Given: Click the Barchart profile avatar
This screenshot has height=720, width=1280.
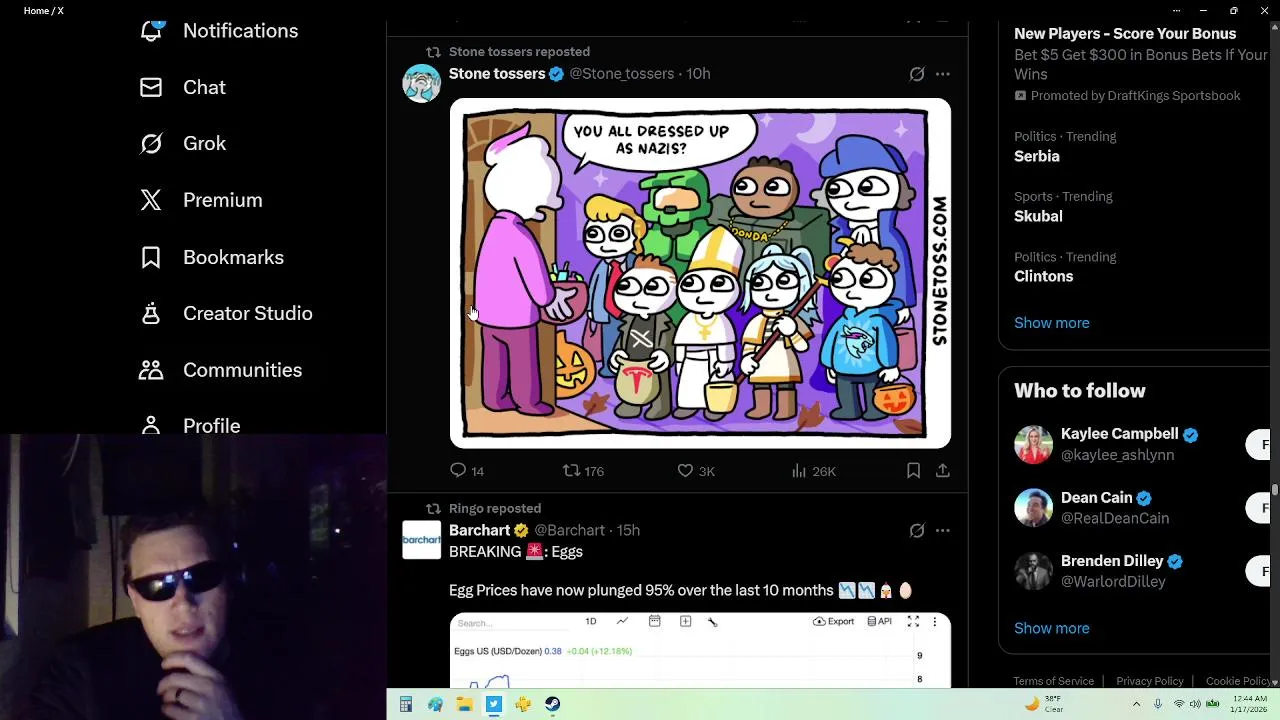Looking at the screenshot, I should tap(421, 540).
